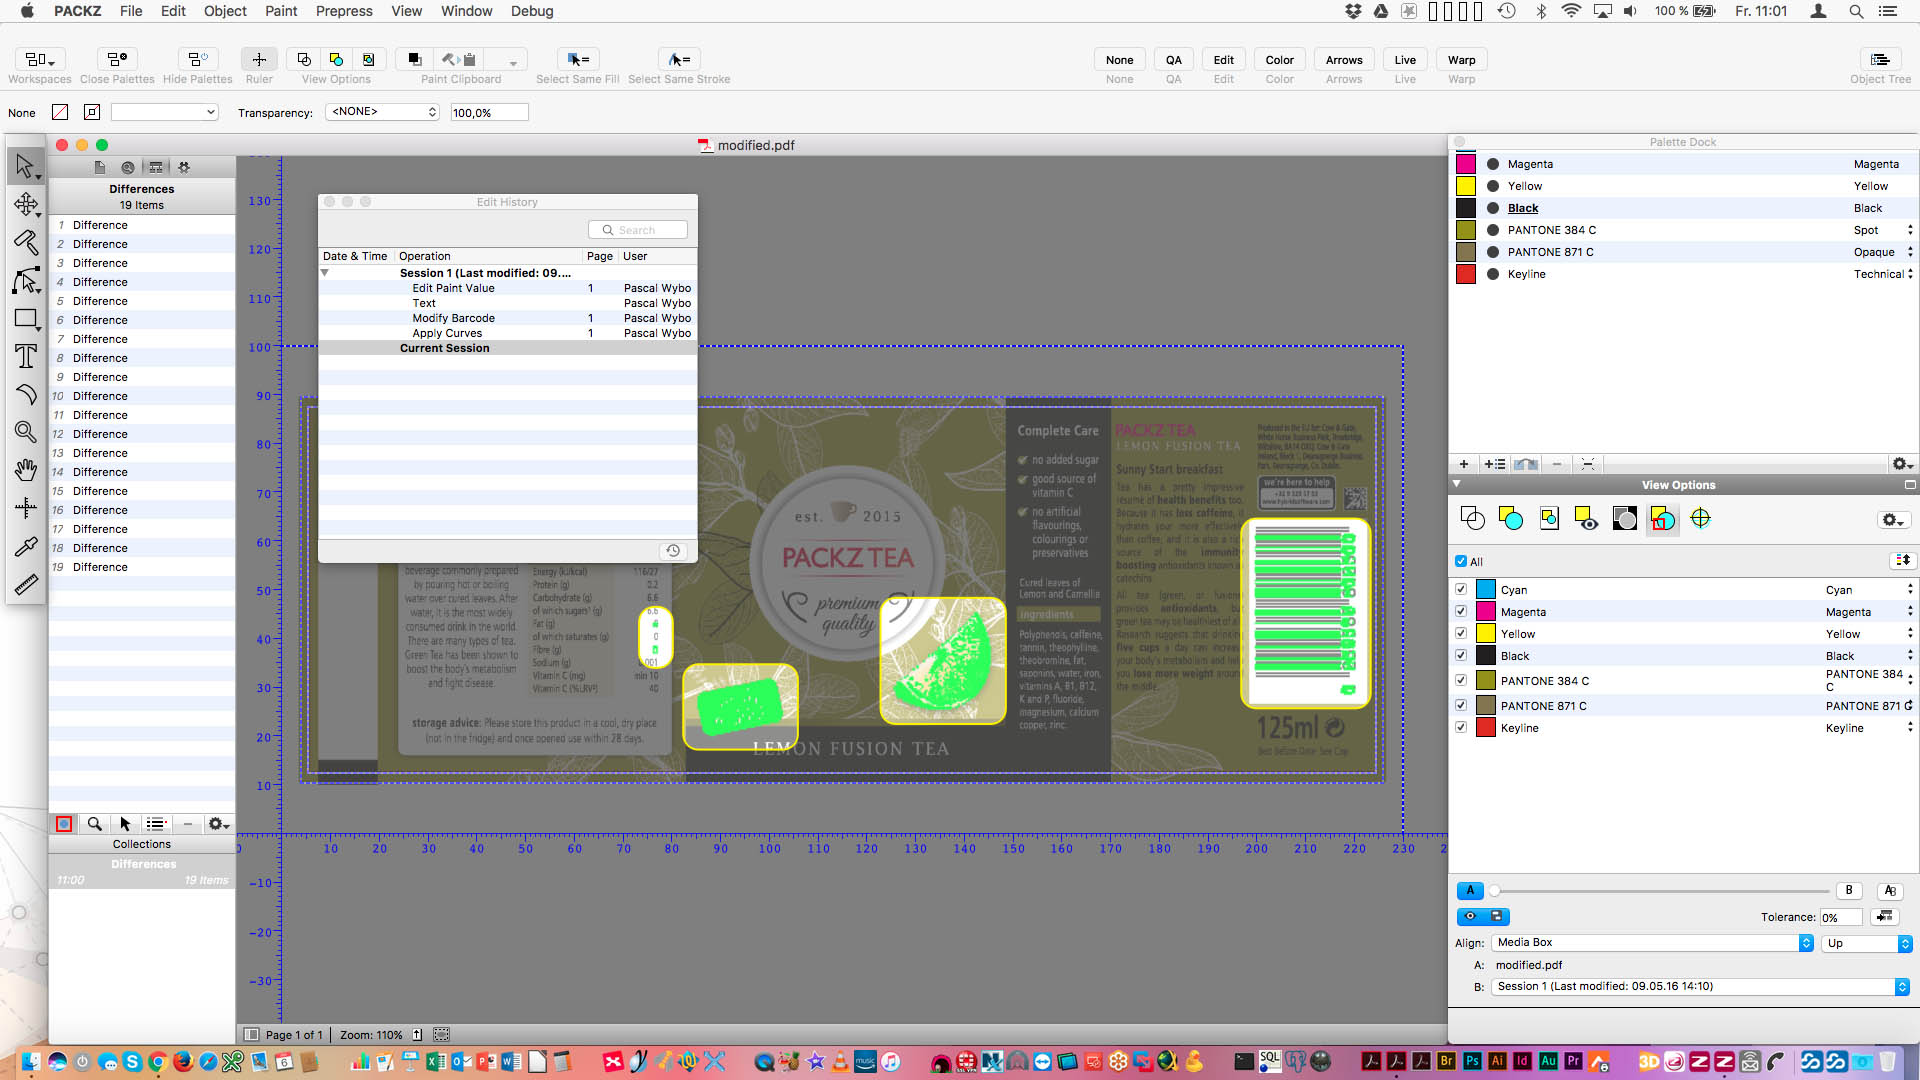Open the Paint menu
This screenshot has width=1920, height=1080.
pos(281,11)
